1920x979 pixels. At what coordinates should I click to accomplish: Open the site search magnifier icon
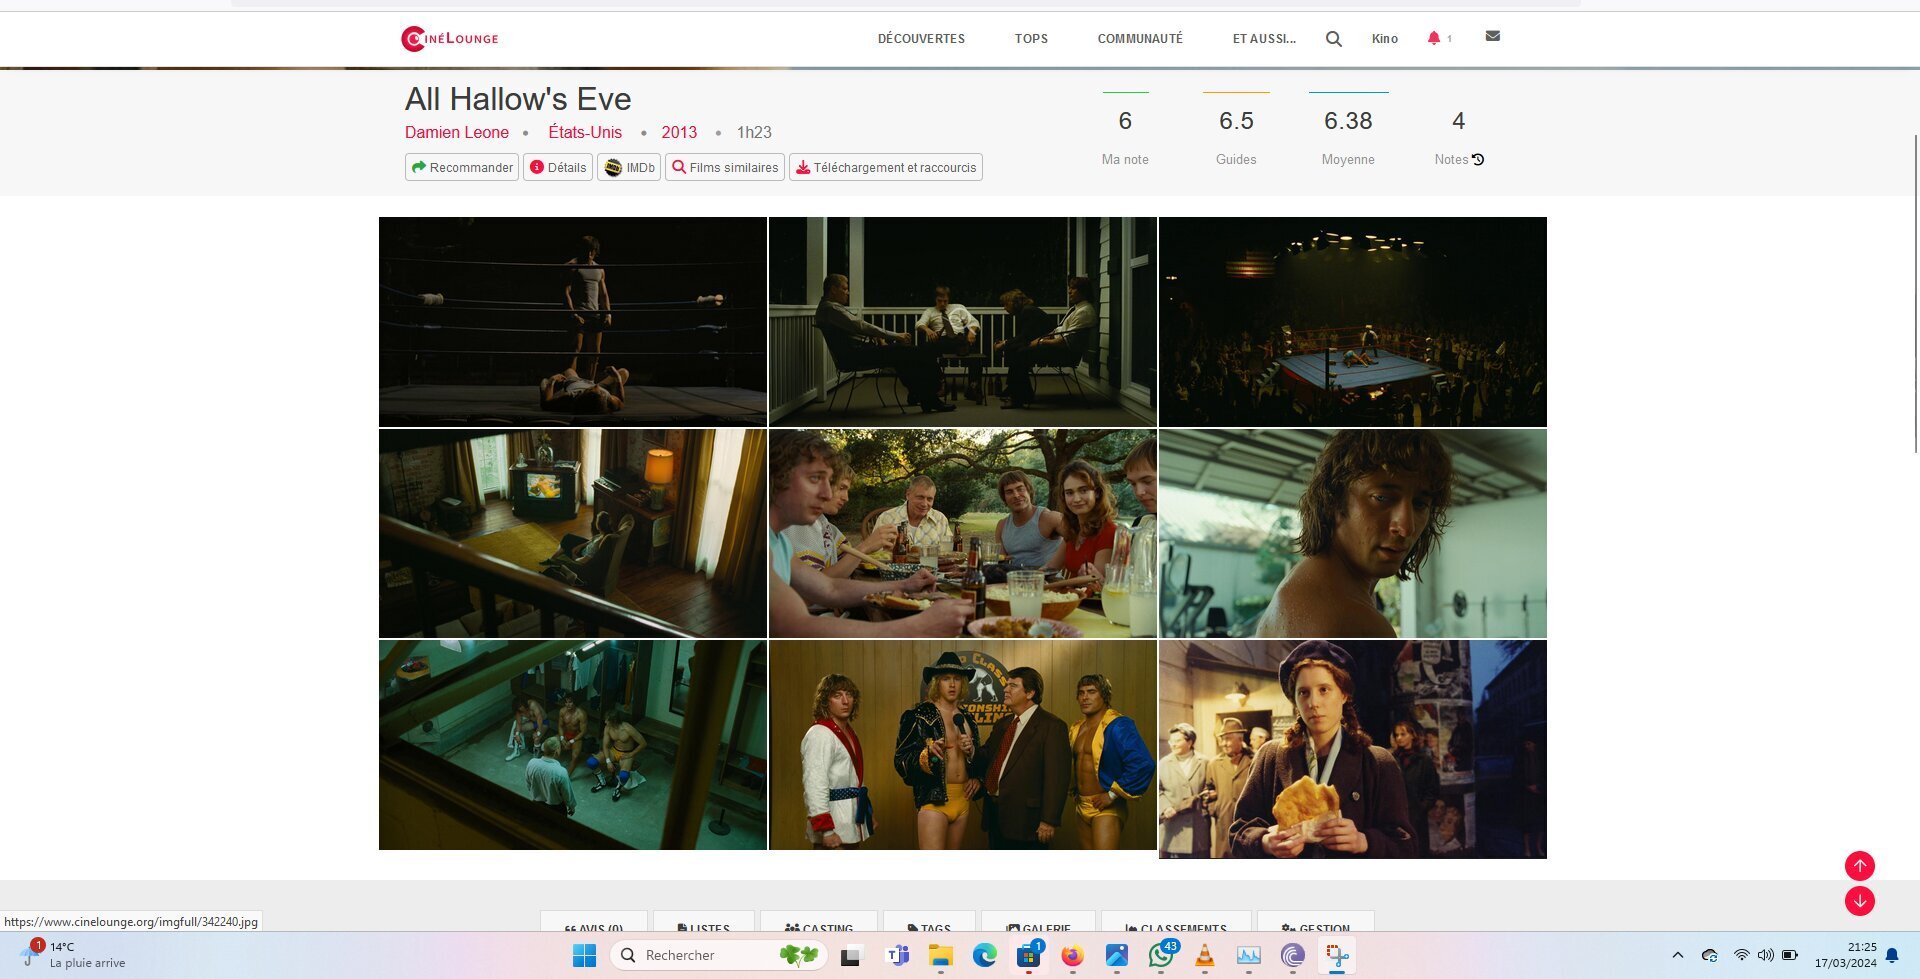[1333, 39]
